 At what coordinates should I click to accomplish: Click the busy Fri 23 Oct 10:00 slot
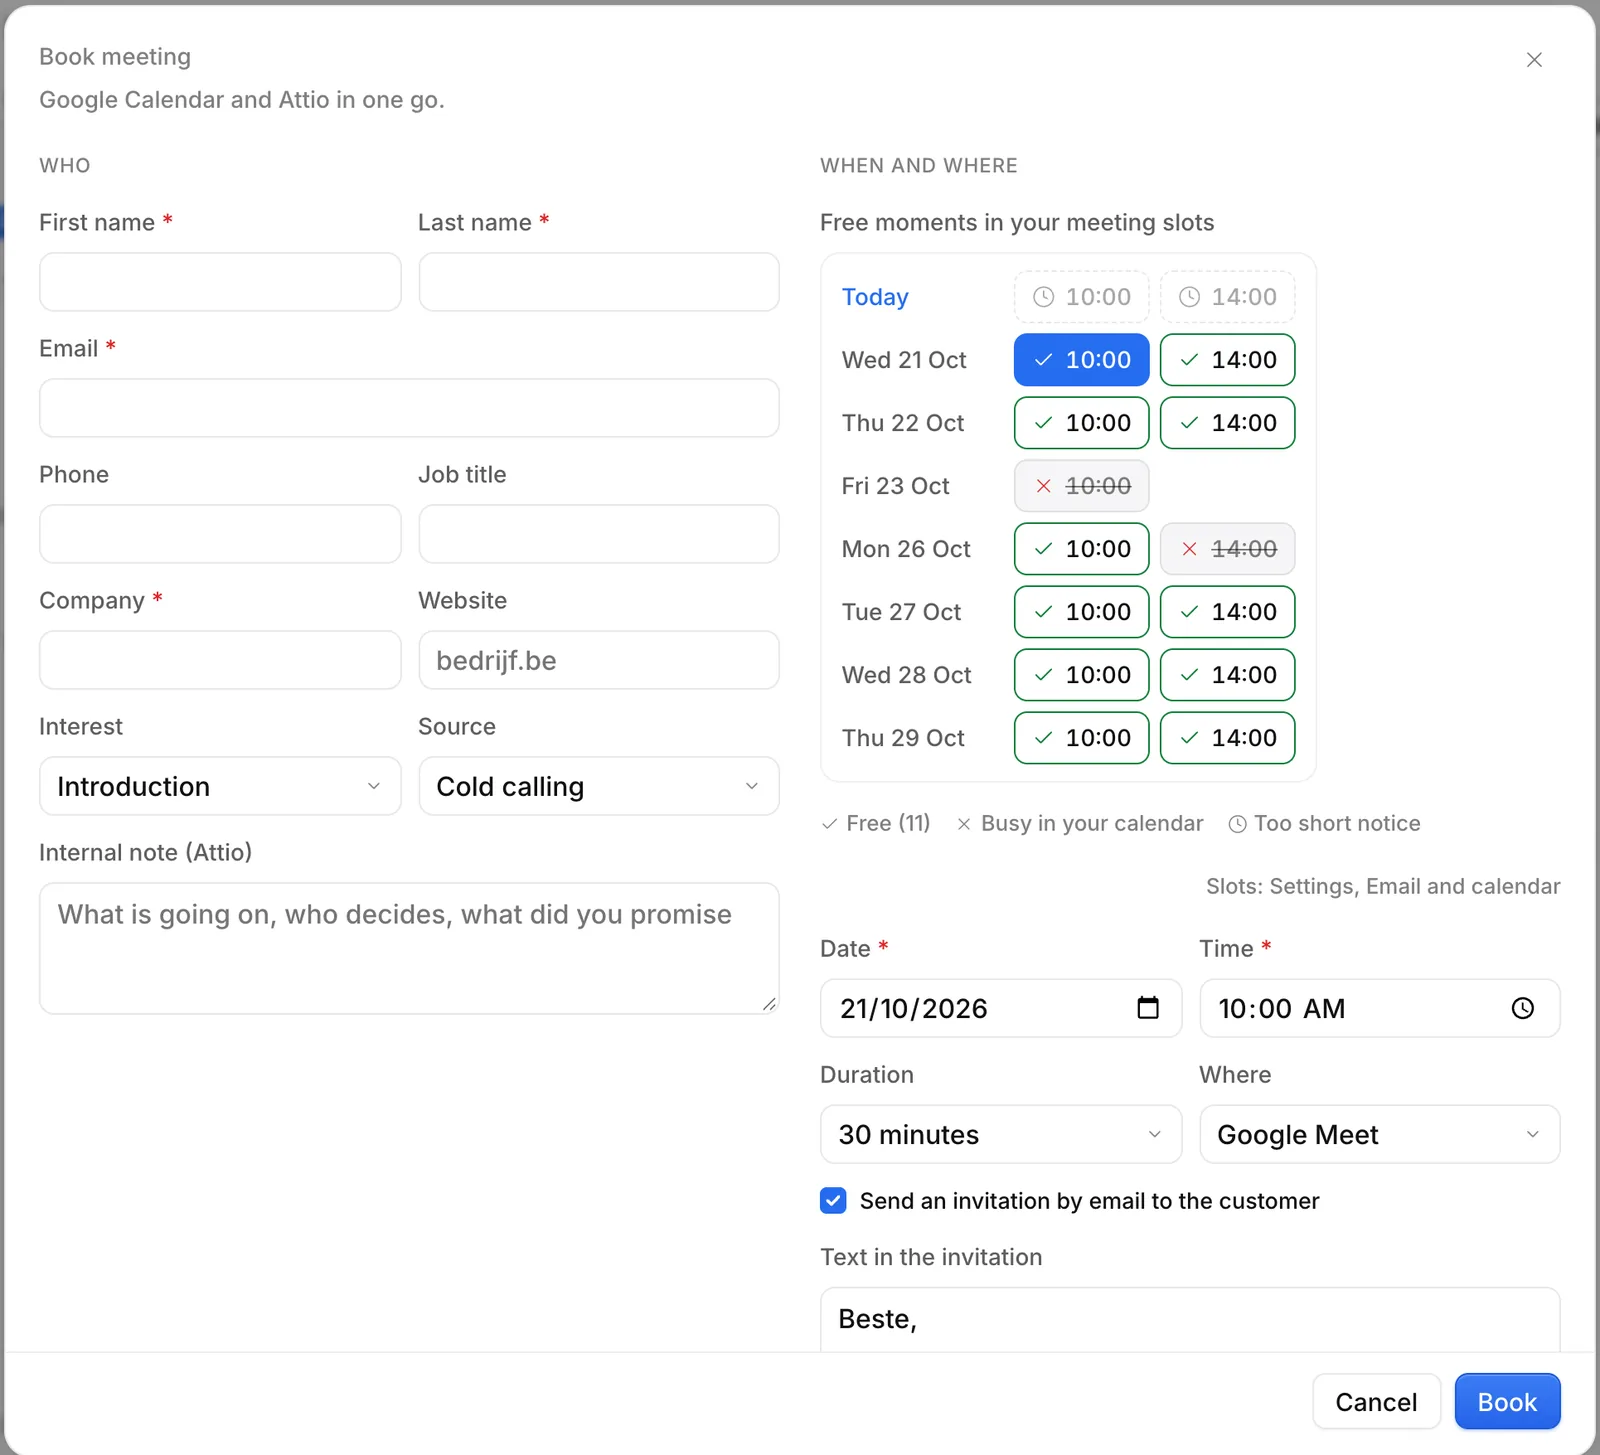click(1082, 486)
